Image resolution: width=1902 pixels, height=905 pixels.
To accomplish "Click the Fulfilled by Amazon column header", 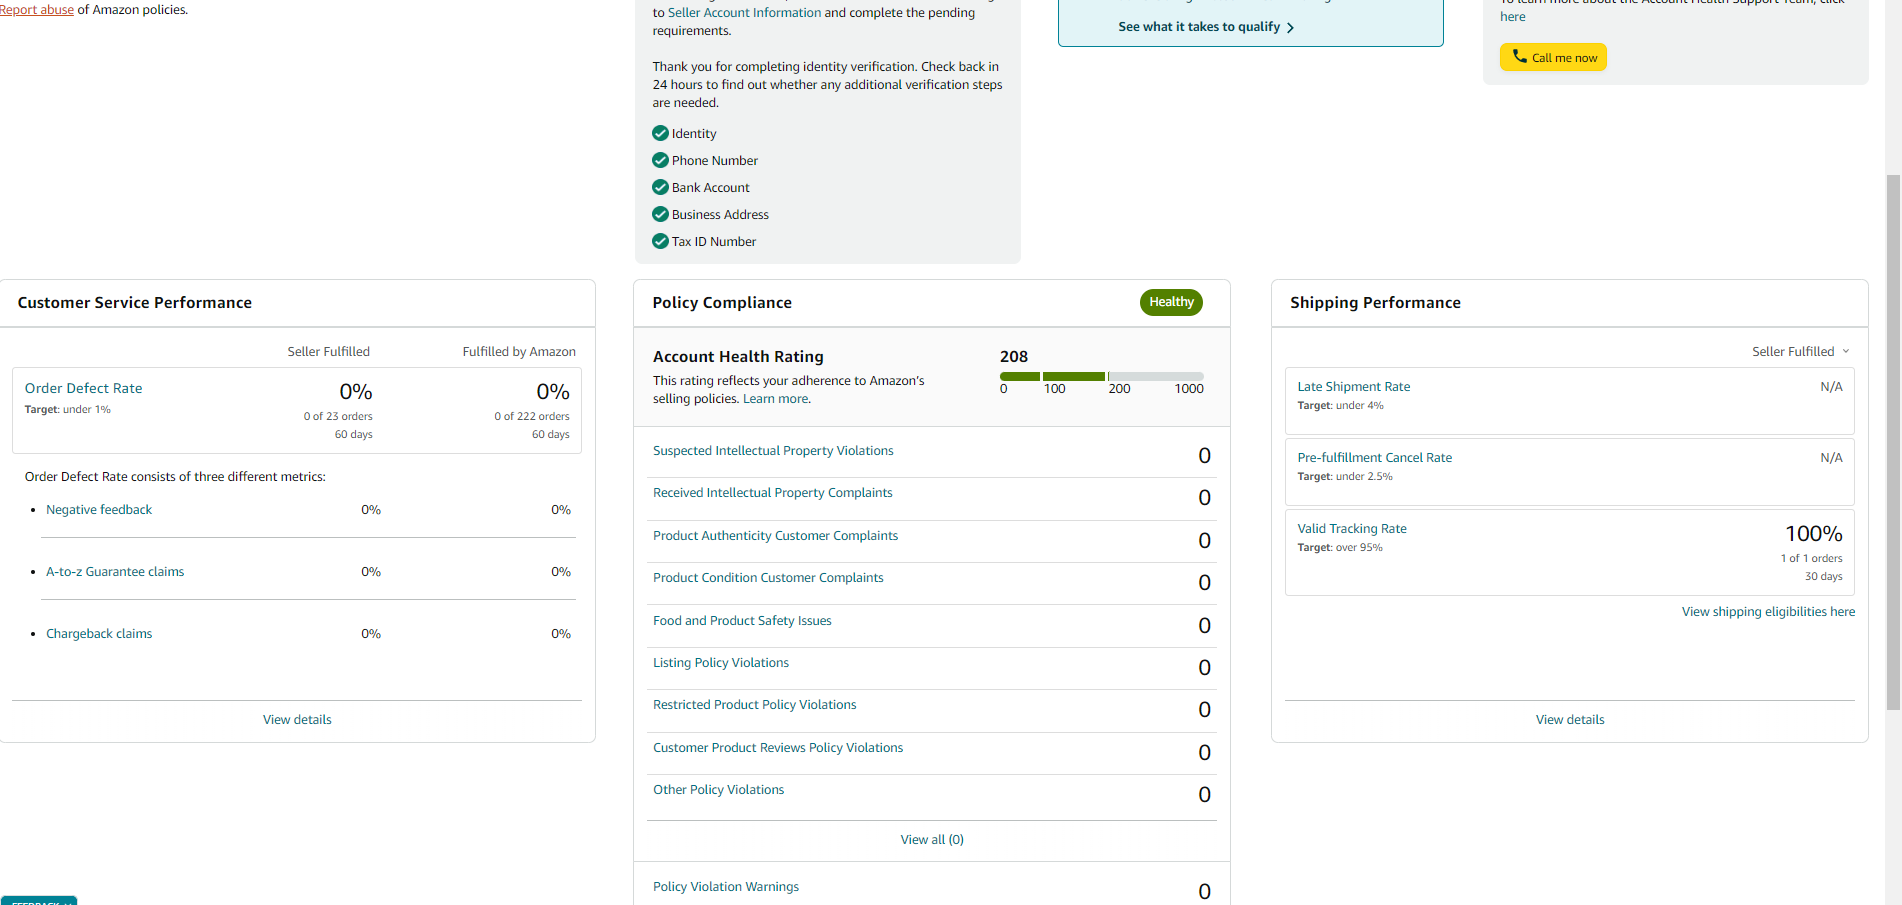I will click(x=519, y=352).
